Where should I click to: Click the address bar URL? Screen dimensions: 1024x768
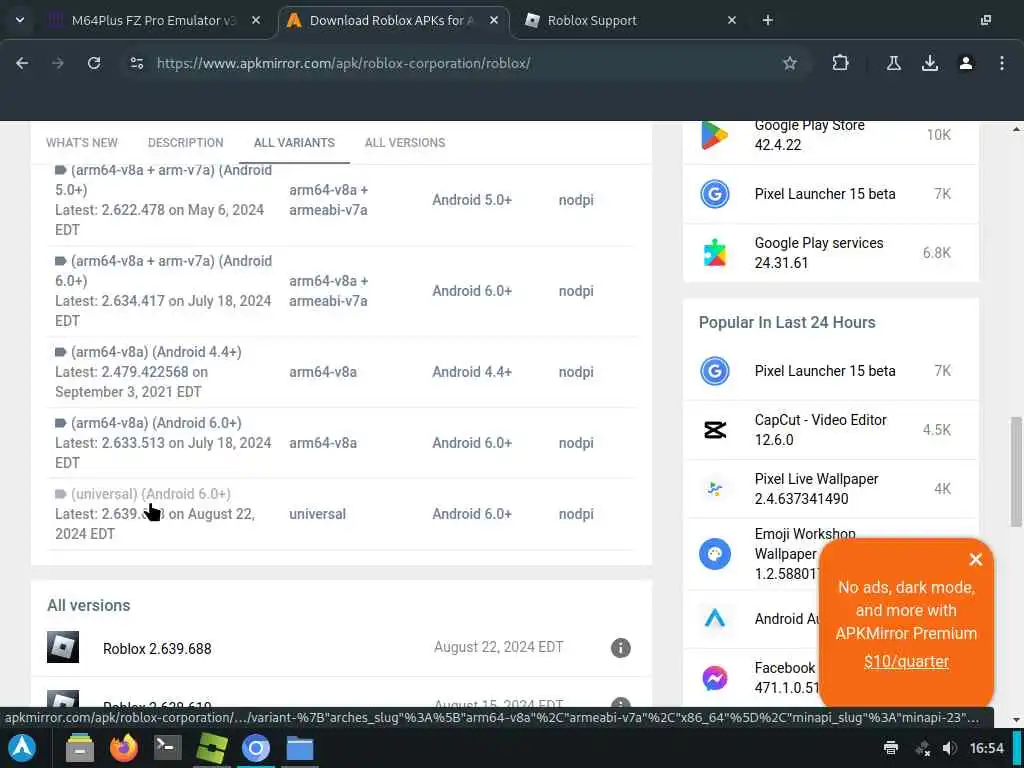tap(344, 63)
